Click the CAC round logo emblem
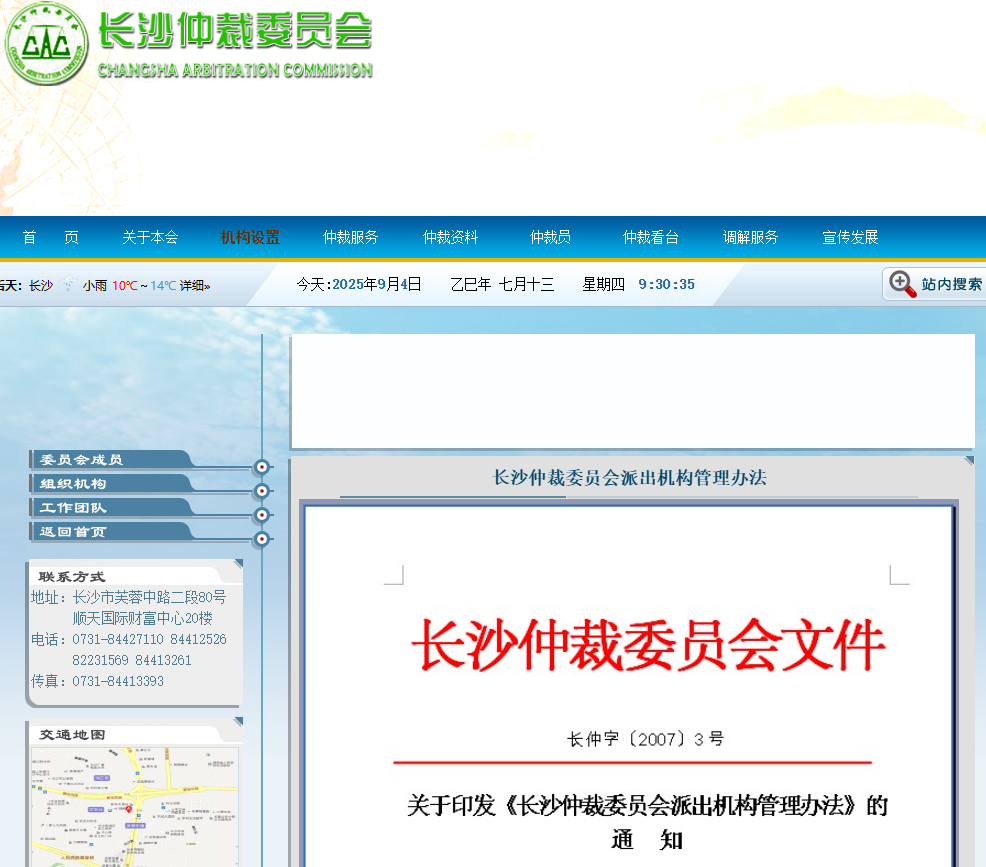This screenshot has height=867, width=986. pos(46,44)
